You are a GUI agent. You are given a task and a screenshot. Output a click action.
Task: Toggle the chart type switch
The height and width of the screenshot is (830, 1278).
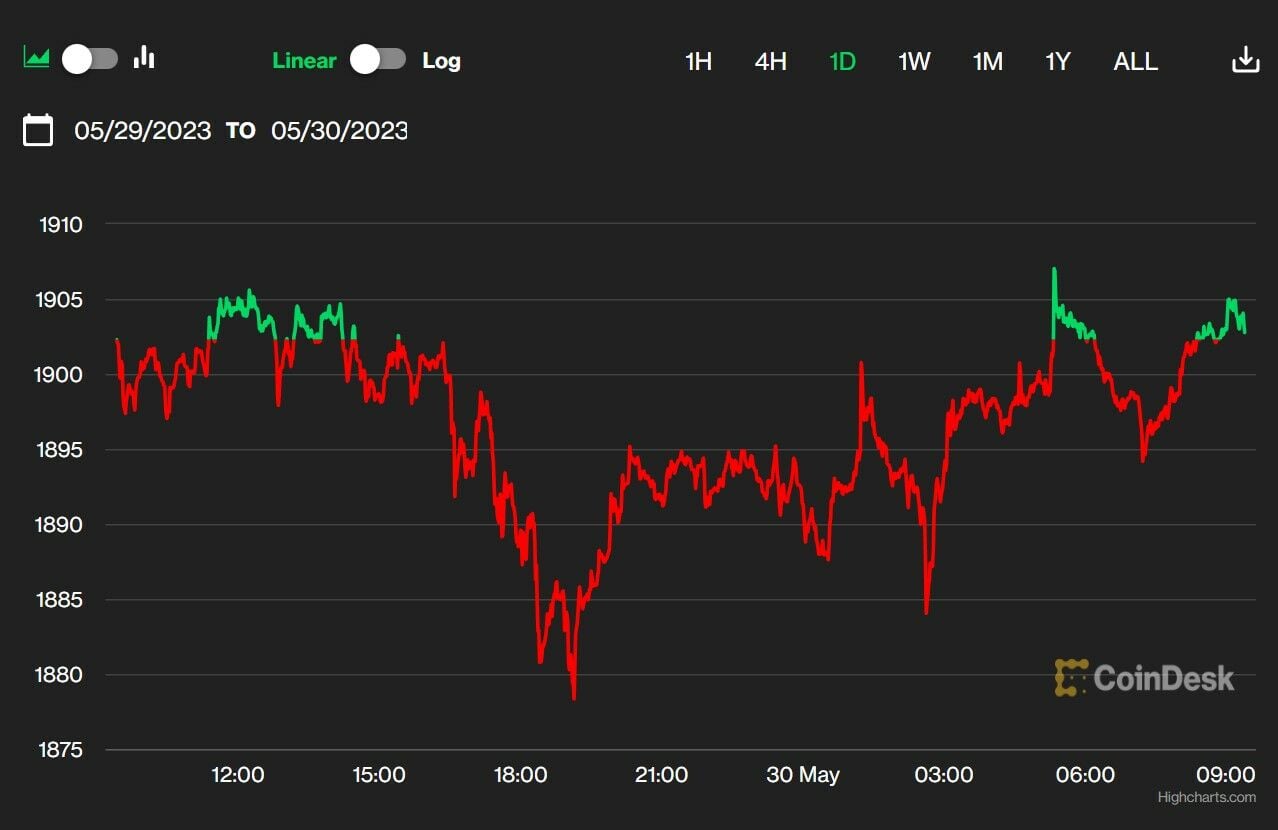pyautogui.click(x=90, y=59)
